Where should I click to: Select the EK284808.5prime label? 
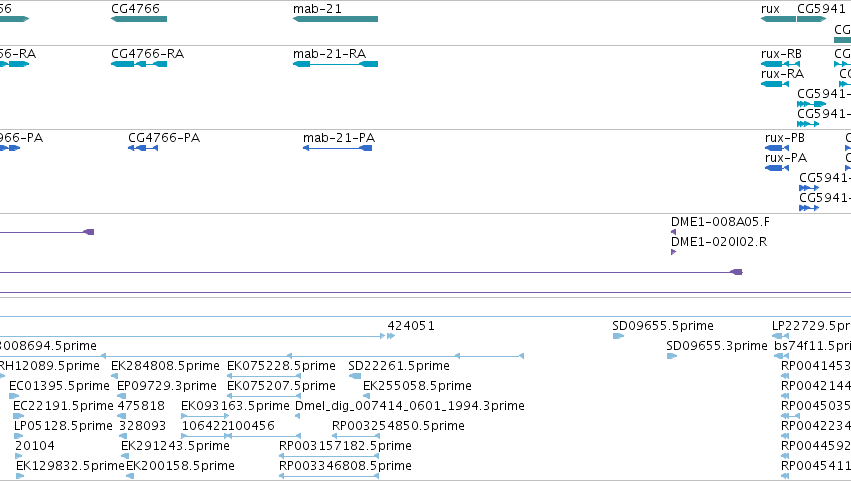click(165, 366)
